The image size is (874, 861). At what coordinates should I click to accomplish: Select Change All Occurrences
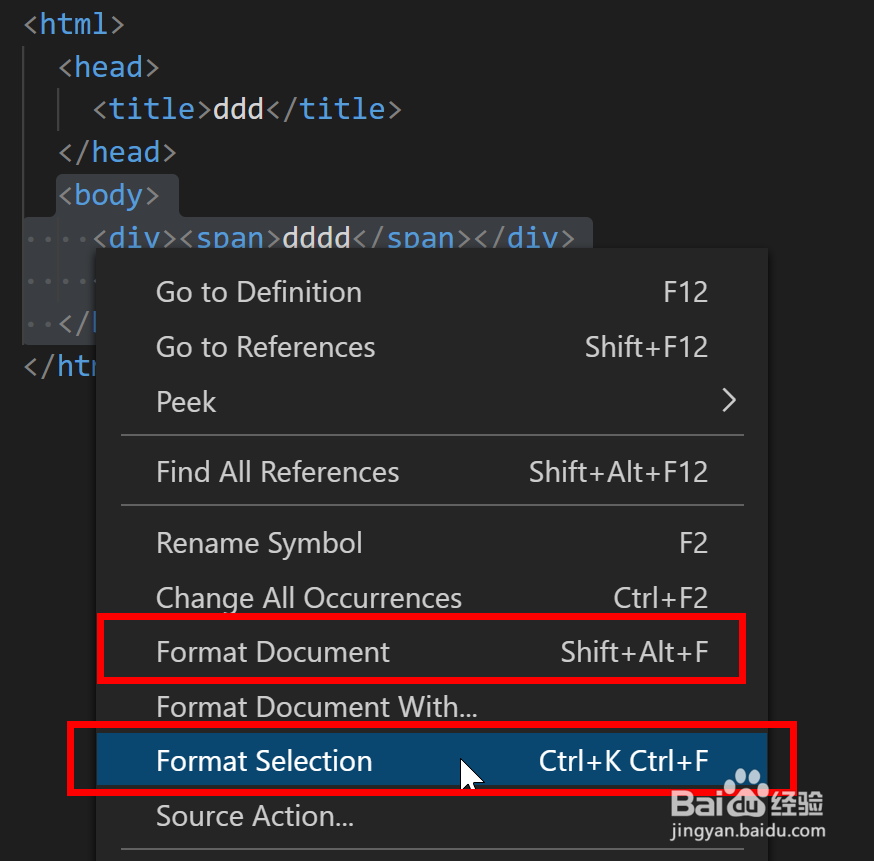(432, 597)
